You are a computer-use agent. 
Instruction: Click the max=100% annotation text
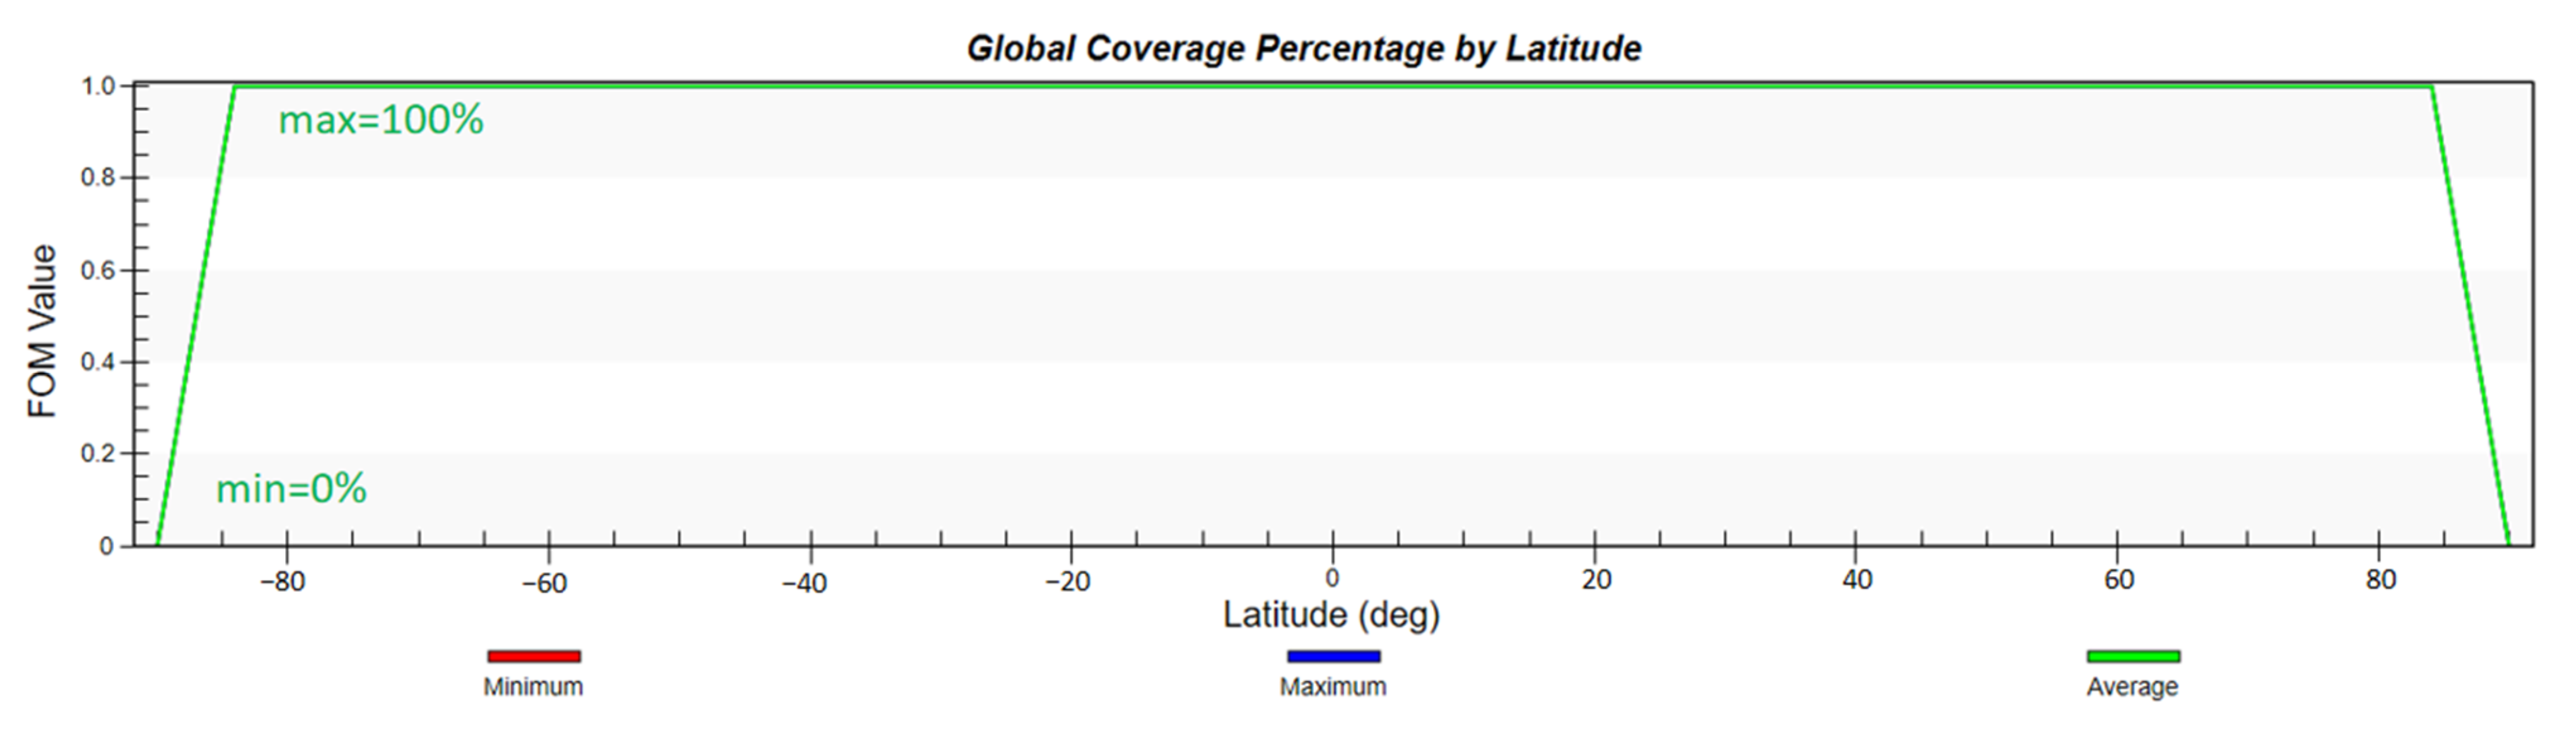click(x=381, y=120)
